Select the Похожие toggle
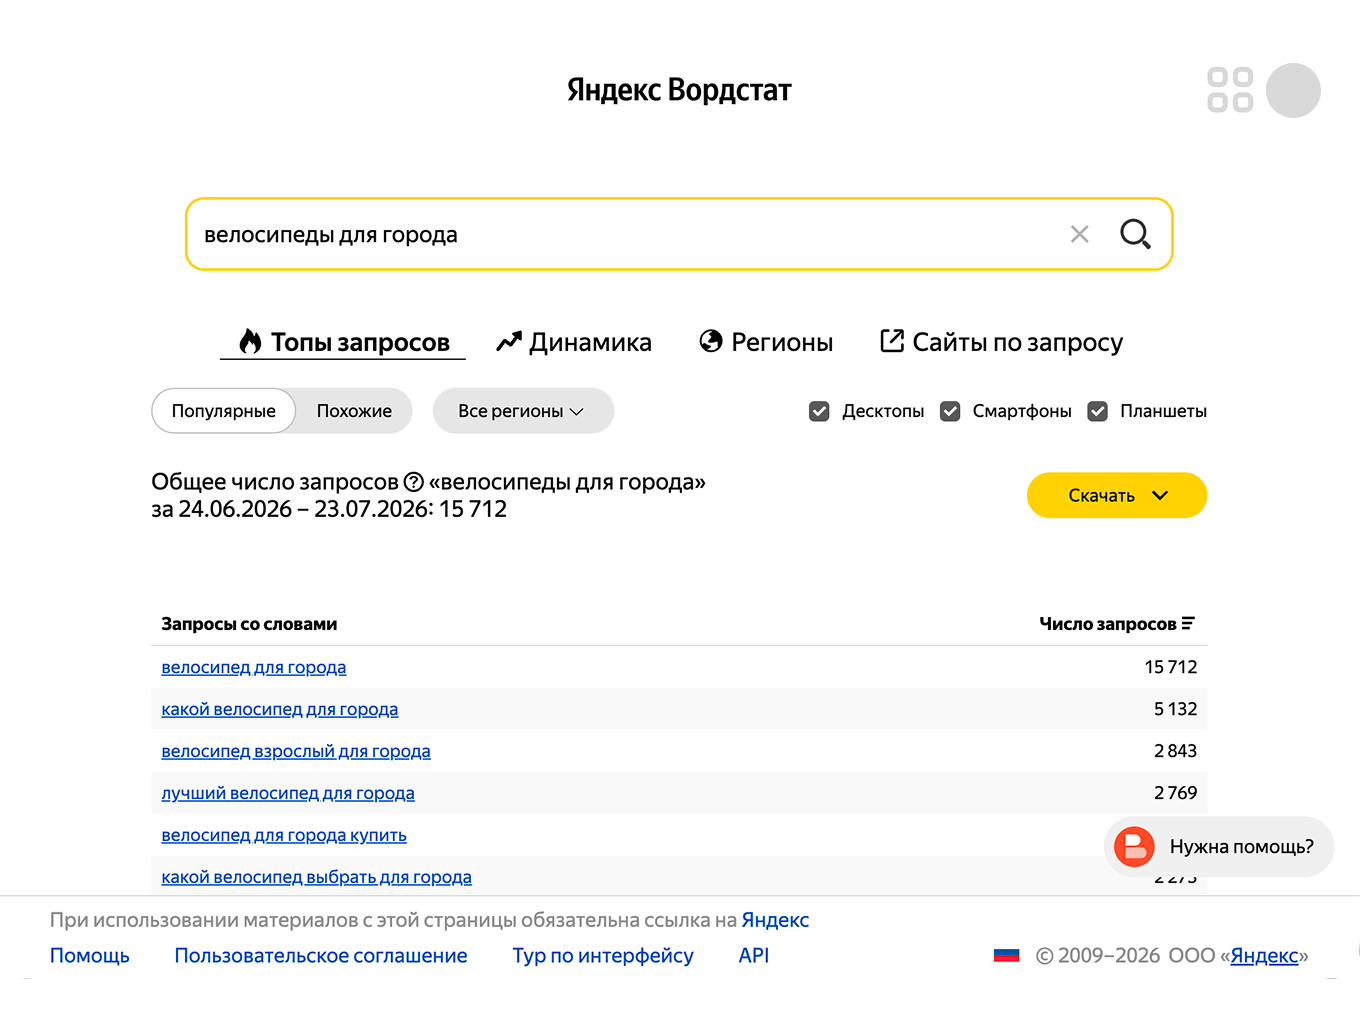Image resolution: width=1360 pixels, height=1031 pixels. (354, 411)
